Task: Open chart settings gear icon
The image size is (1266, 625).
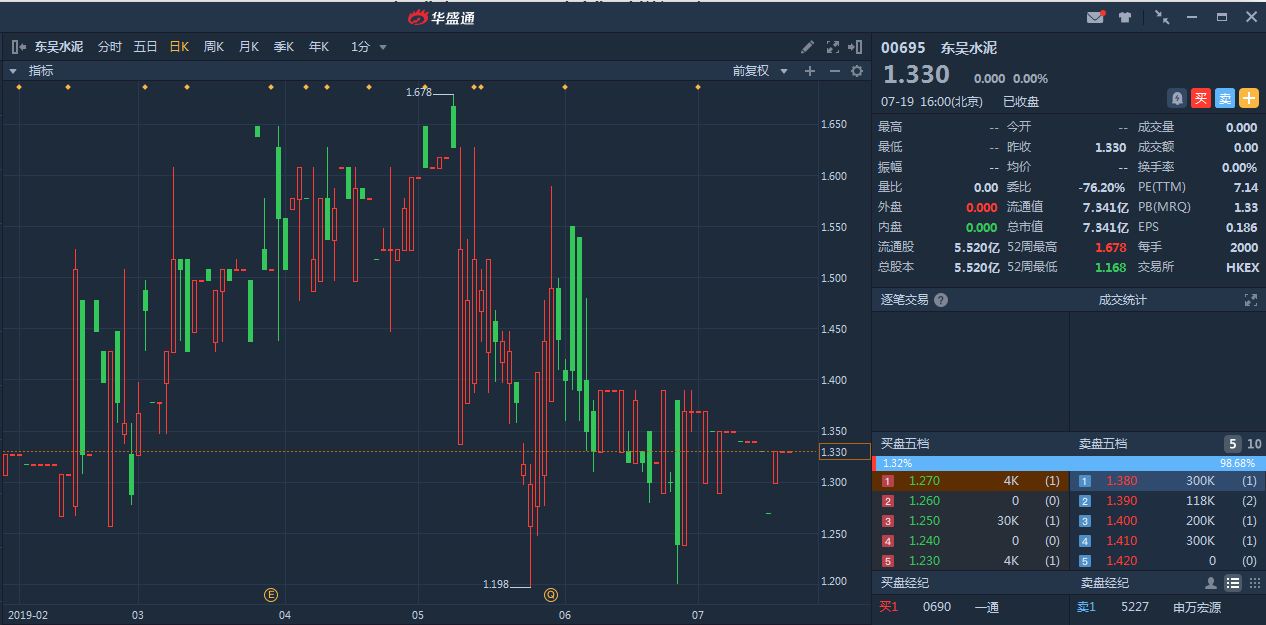Action: [x=857, y=71]
